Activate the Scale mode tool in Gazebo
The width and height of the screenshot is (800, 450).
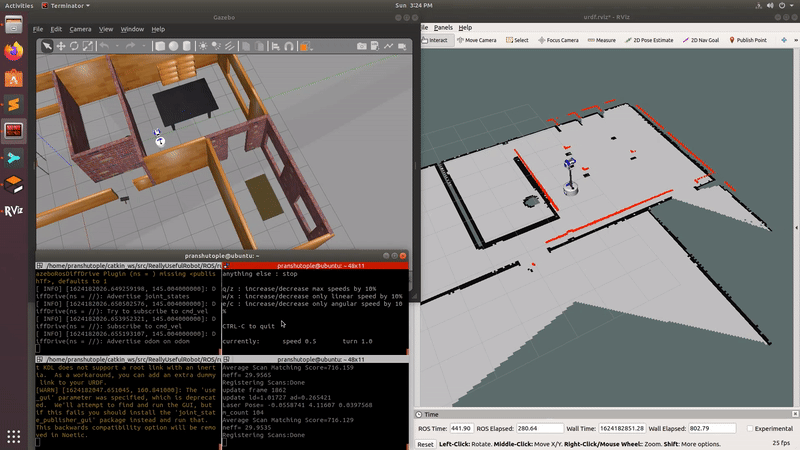click(88, 46)
